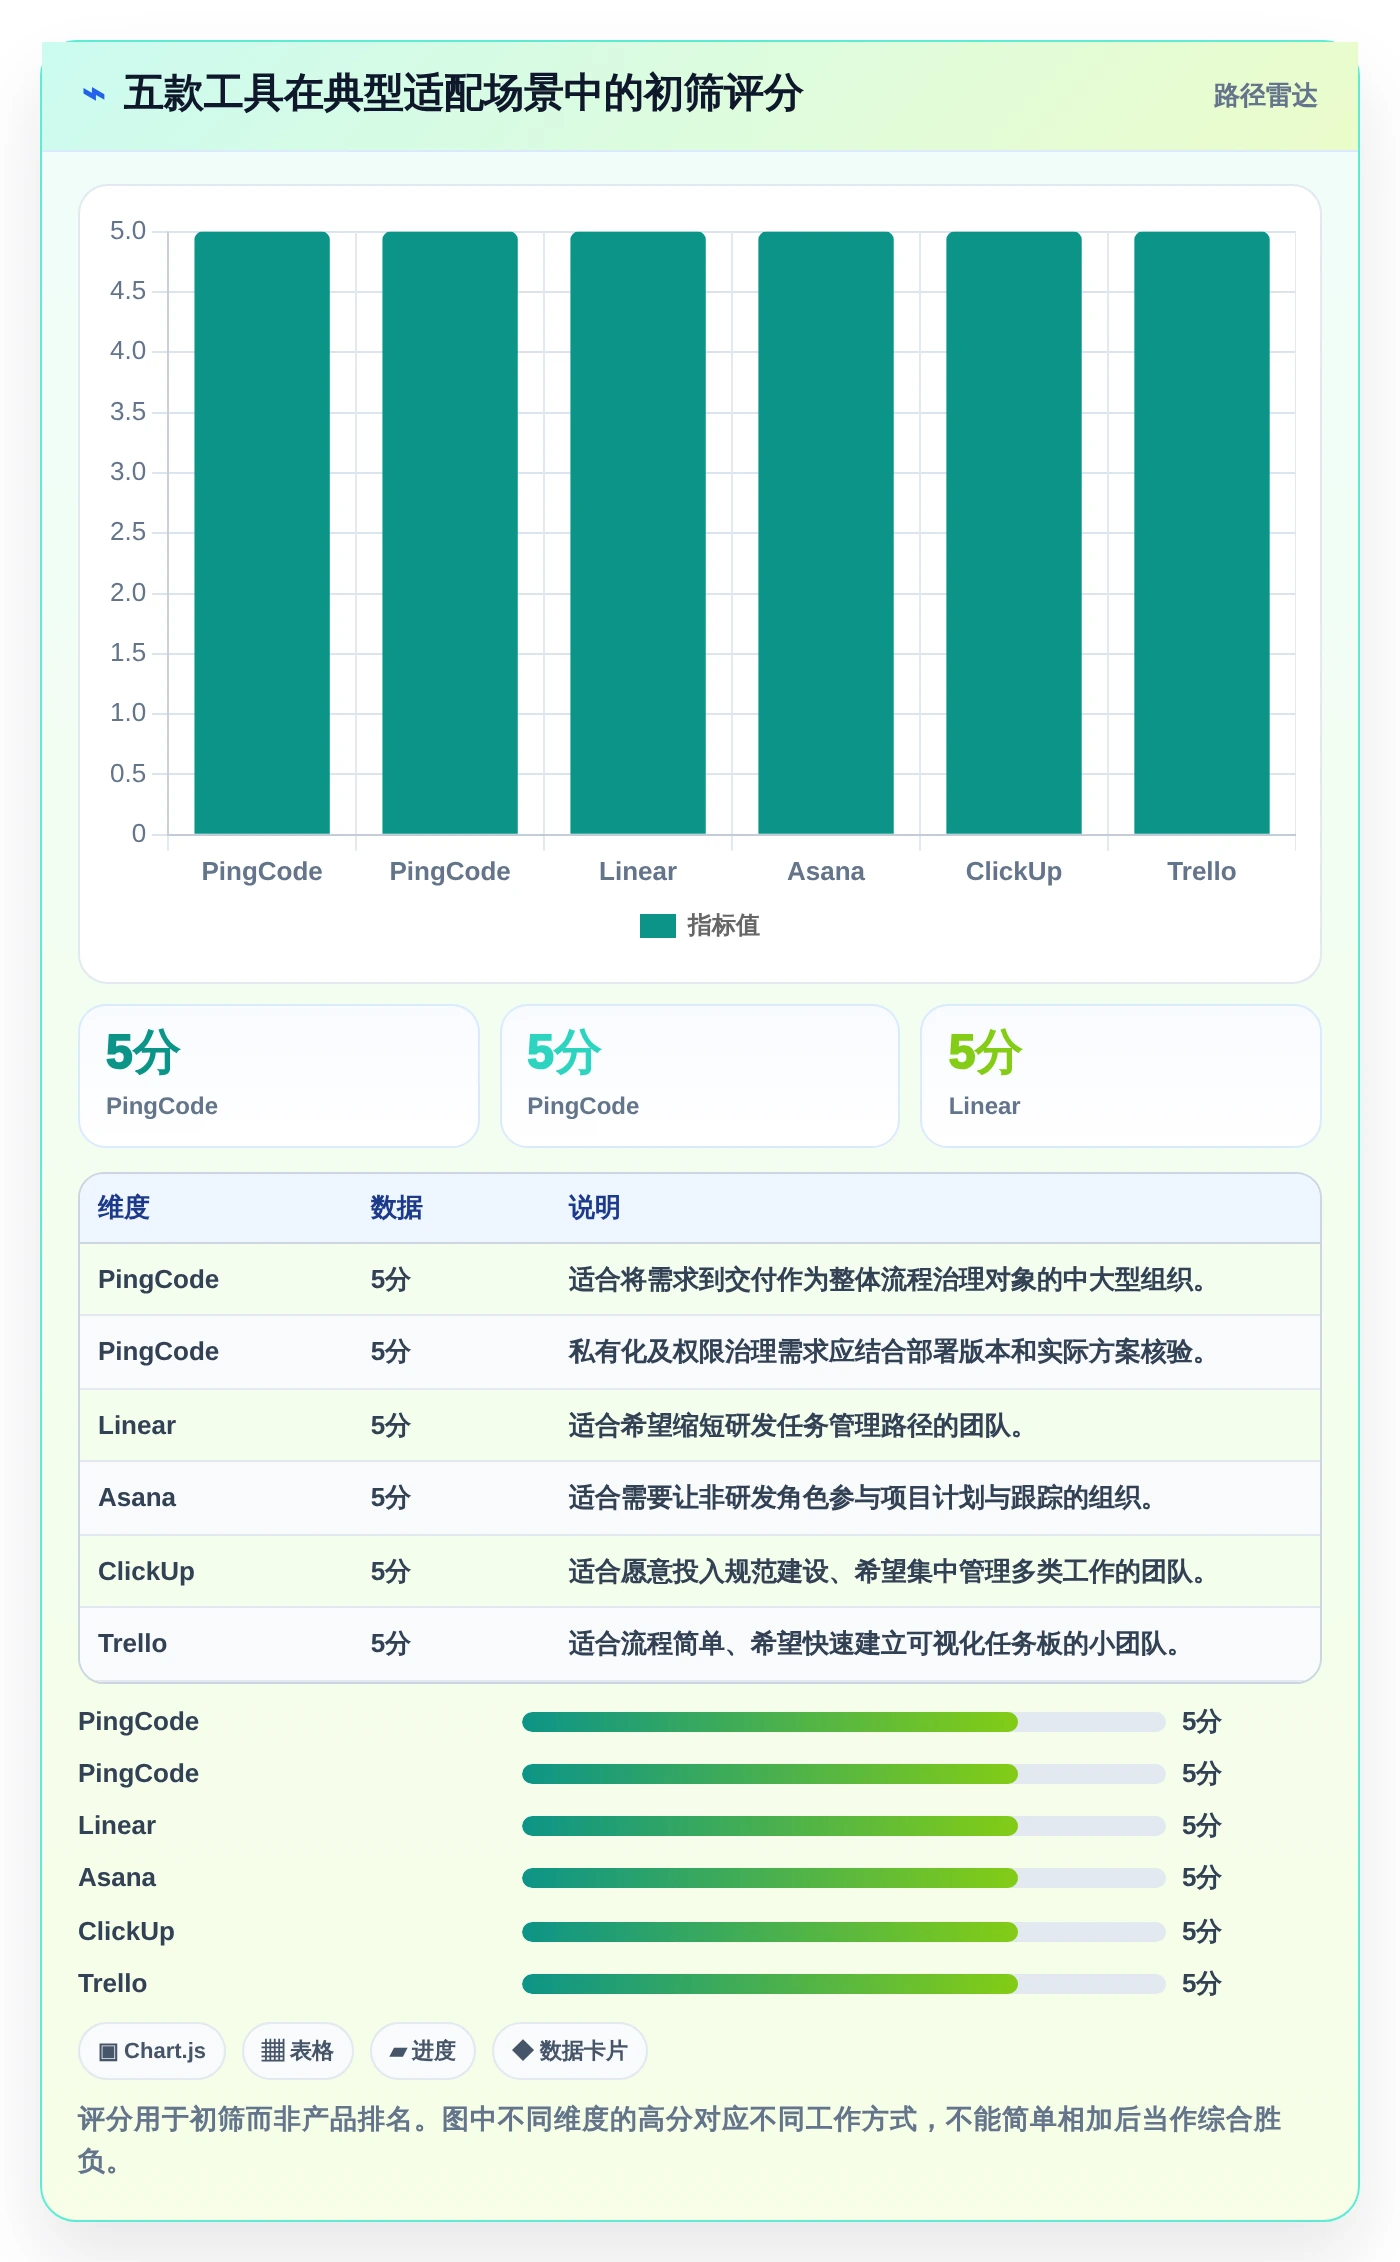Click the Trello x-axis label under the chart
Viewport: 1400px width, 2262px height.
click(x=1202, y=871)
